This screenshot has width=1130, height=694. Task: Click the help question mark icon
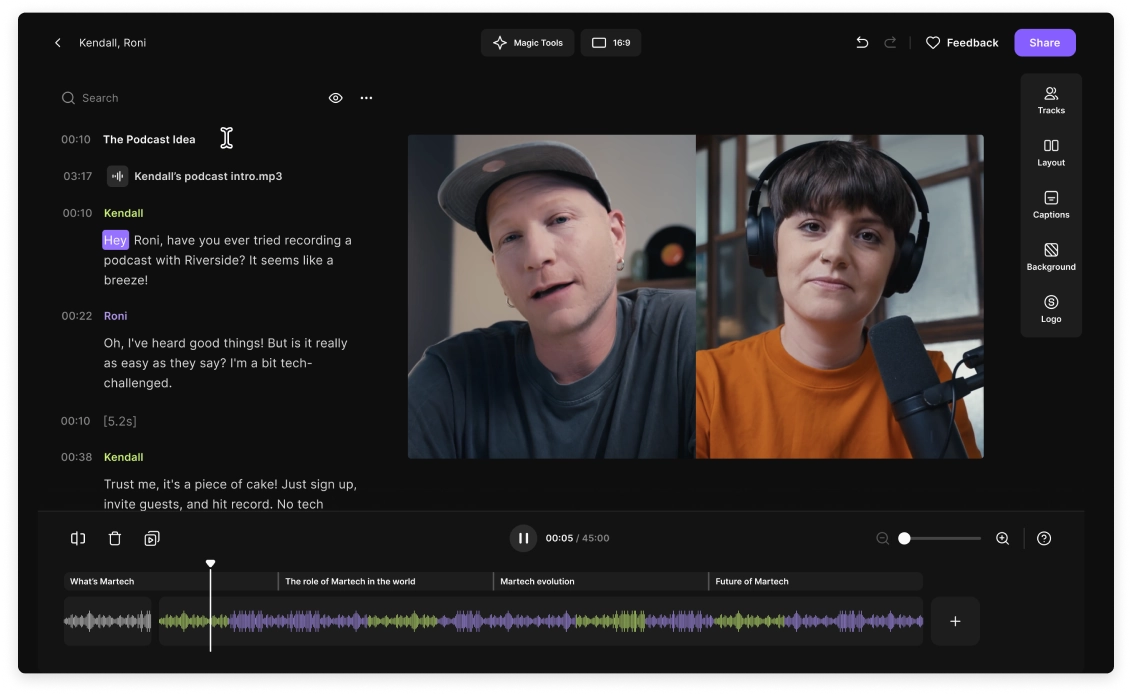[x=1044, y=538]
